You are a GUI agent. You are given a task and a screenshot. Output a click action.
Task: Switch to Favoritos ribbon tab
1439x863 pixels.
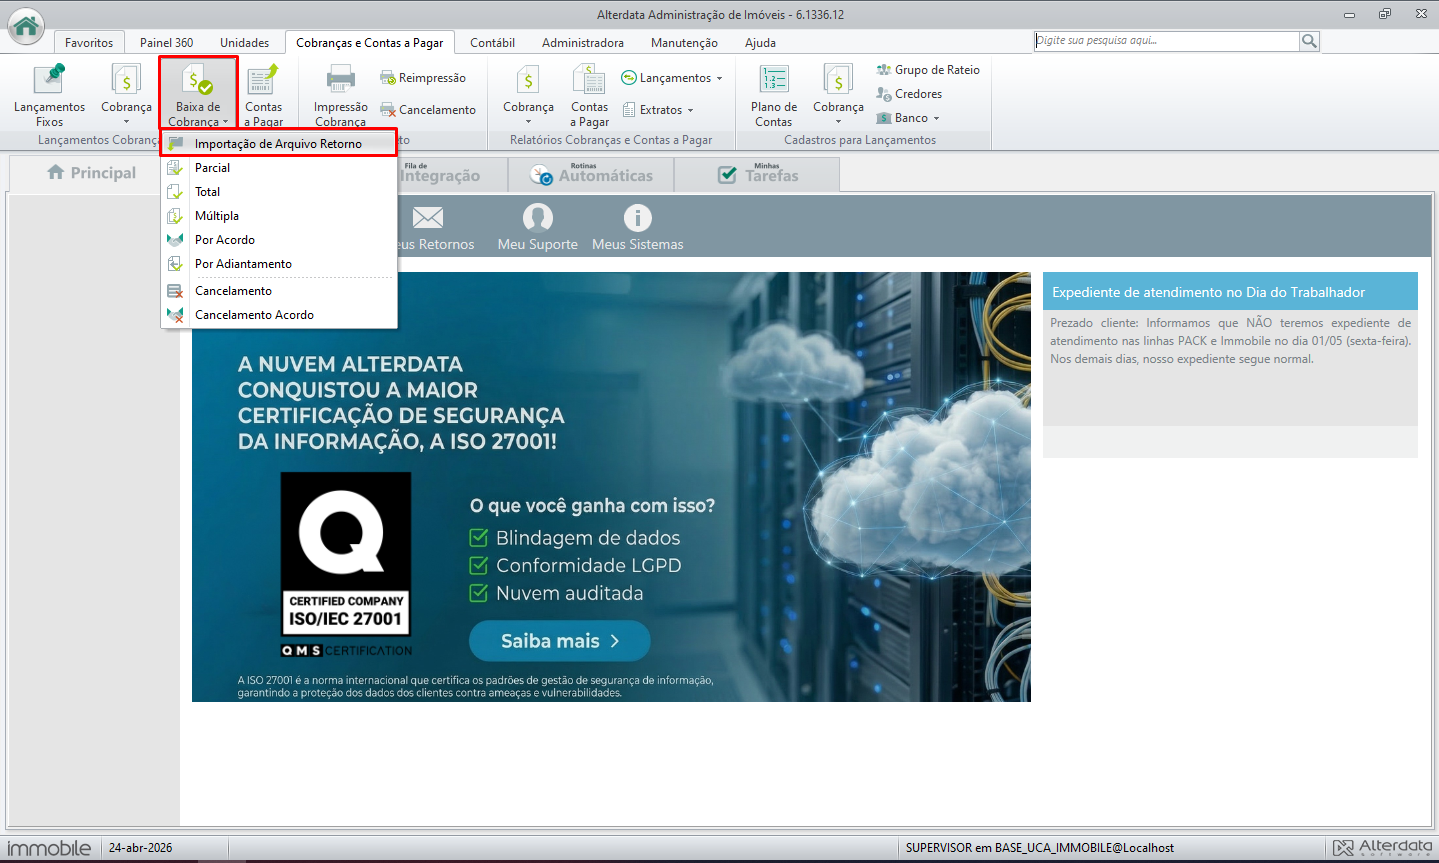point(89,43)
